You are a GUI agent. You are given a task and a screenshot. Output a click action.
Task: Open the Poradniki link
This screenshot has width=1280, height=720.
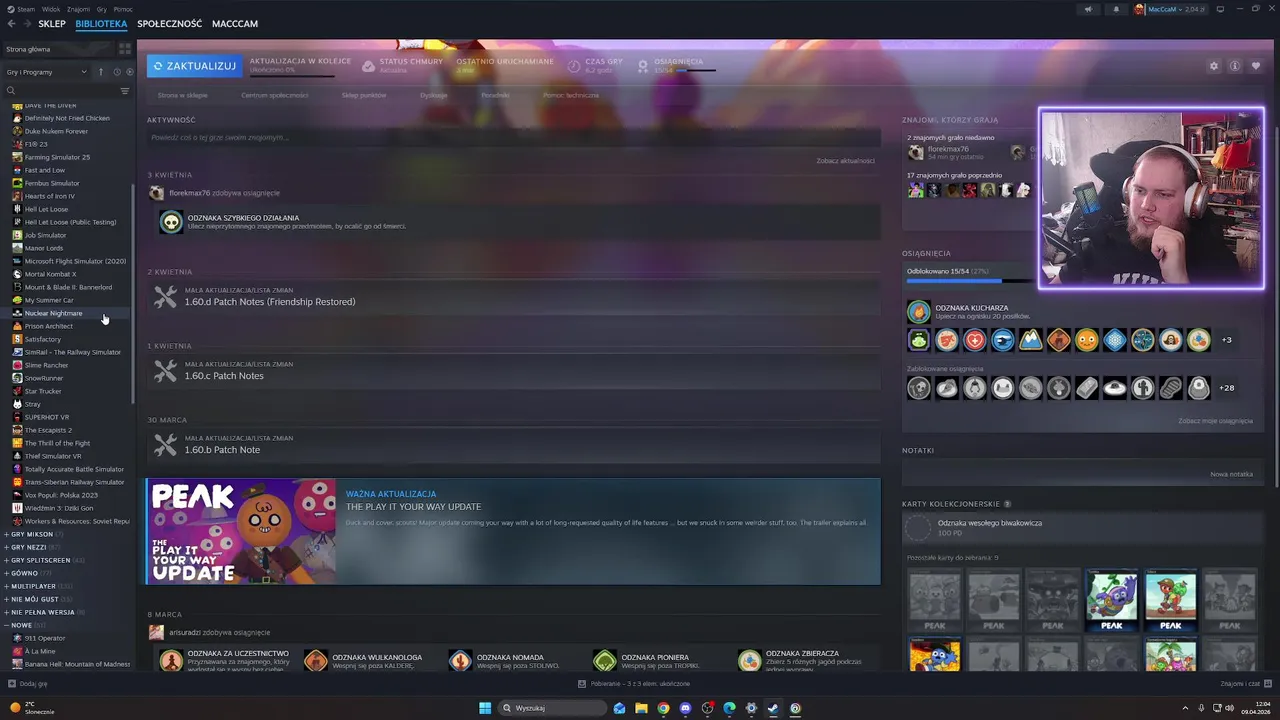495,95
